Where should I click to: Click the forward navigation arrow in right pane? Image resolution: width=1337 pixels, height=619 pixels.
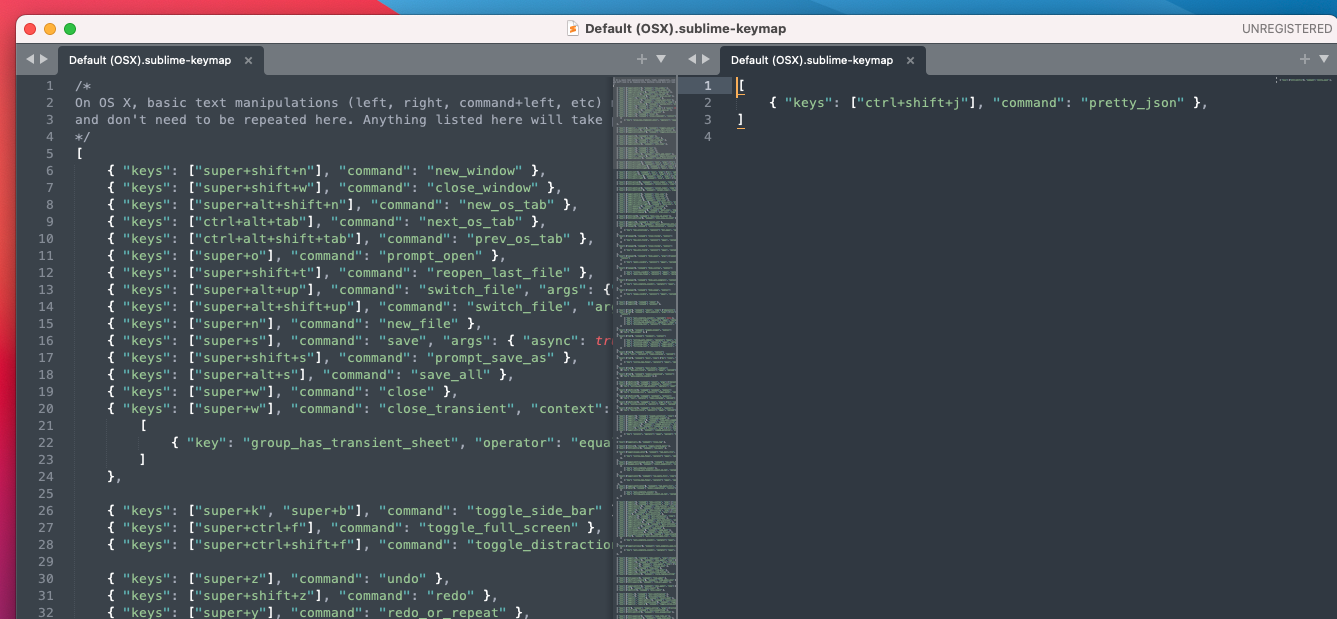click(x=706, y=59)
